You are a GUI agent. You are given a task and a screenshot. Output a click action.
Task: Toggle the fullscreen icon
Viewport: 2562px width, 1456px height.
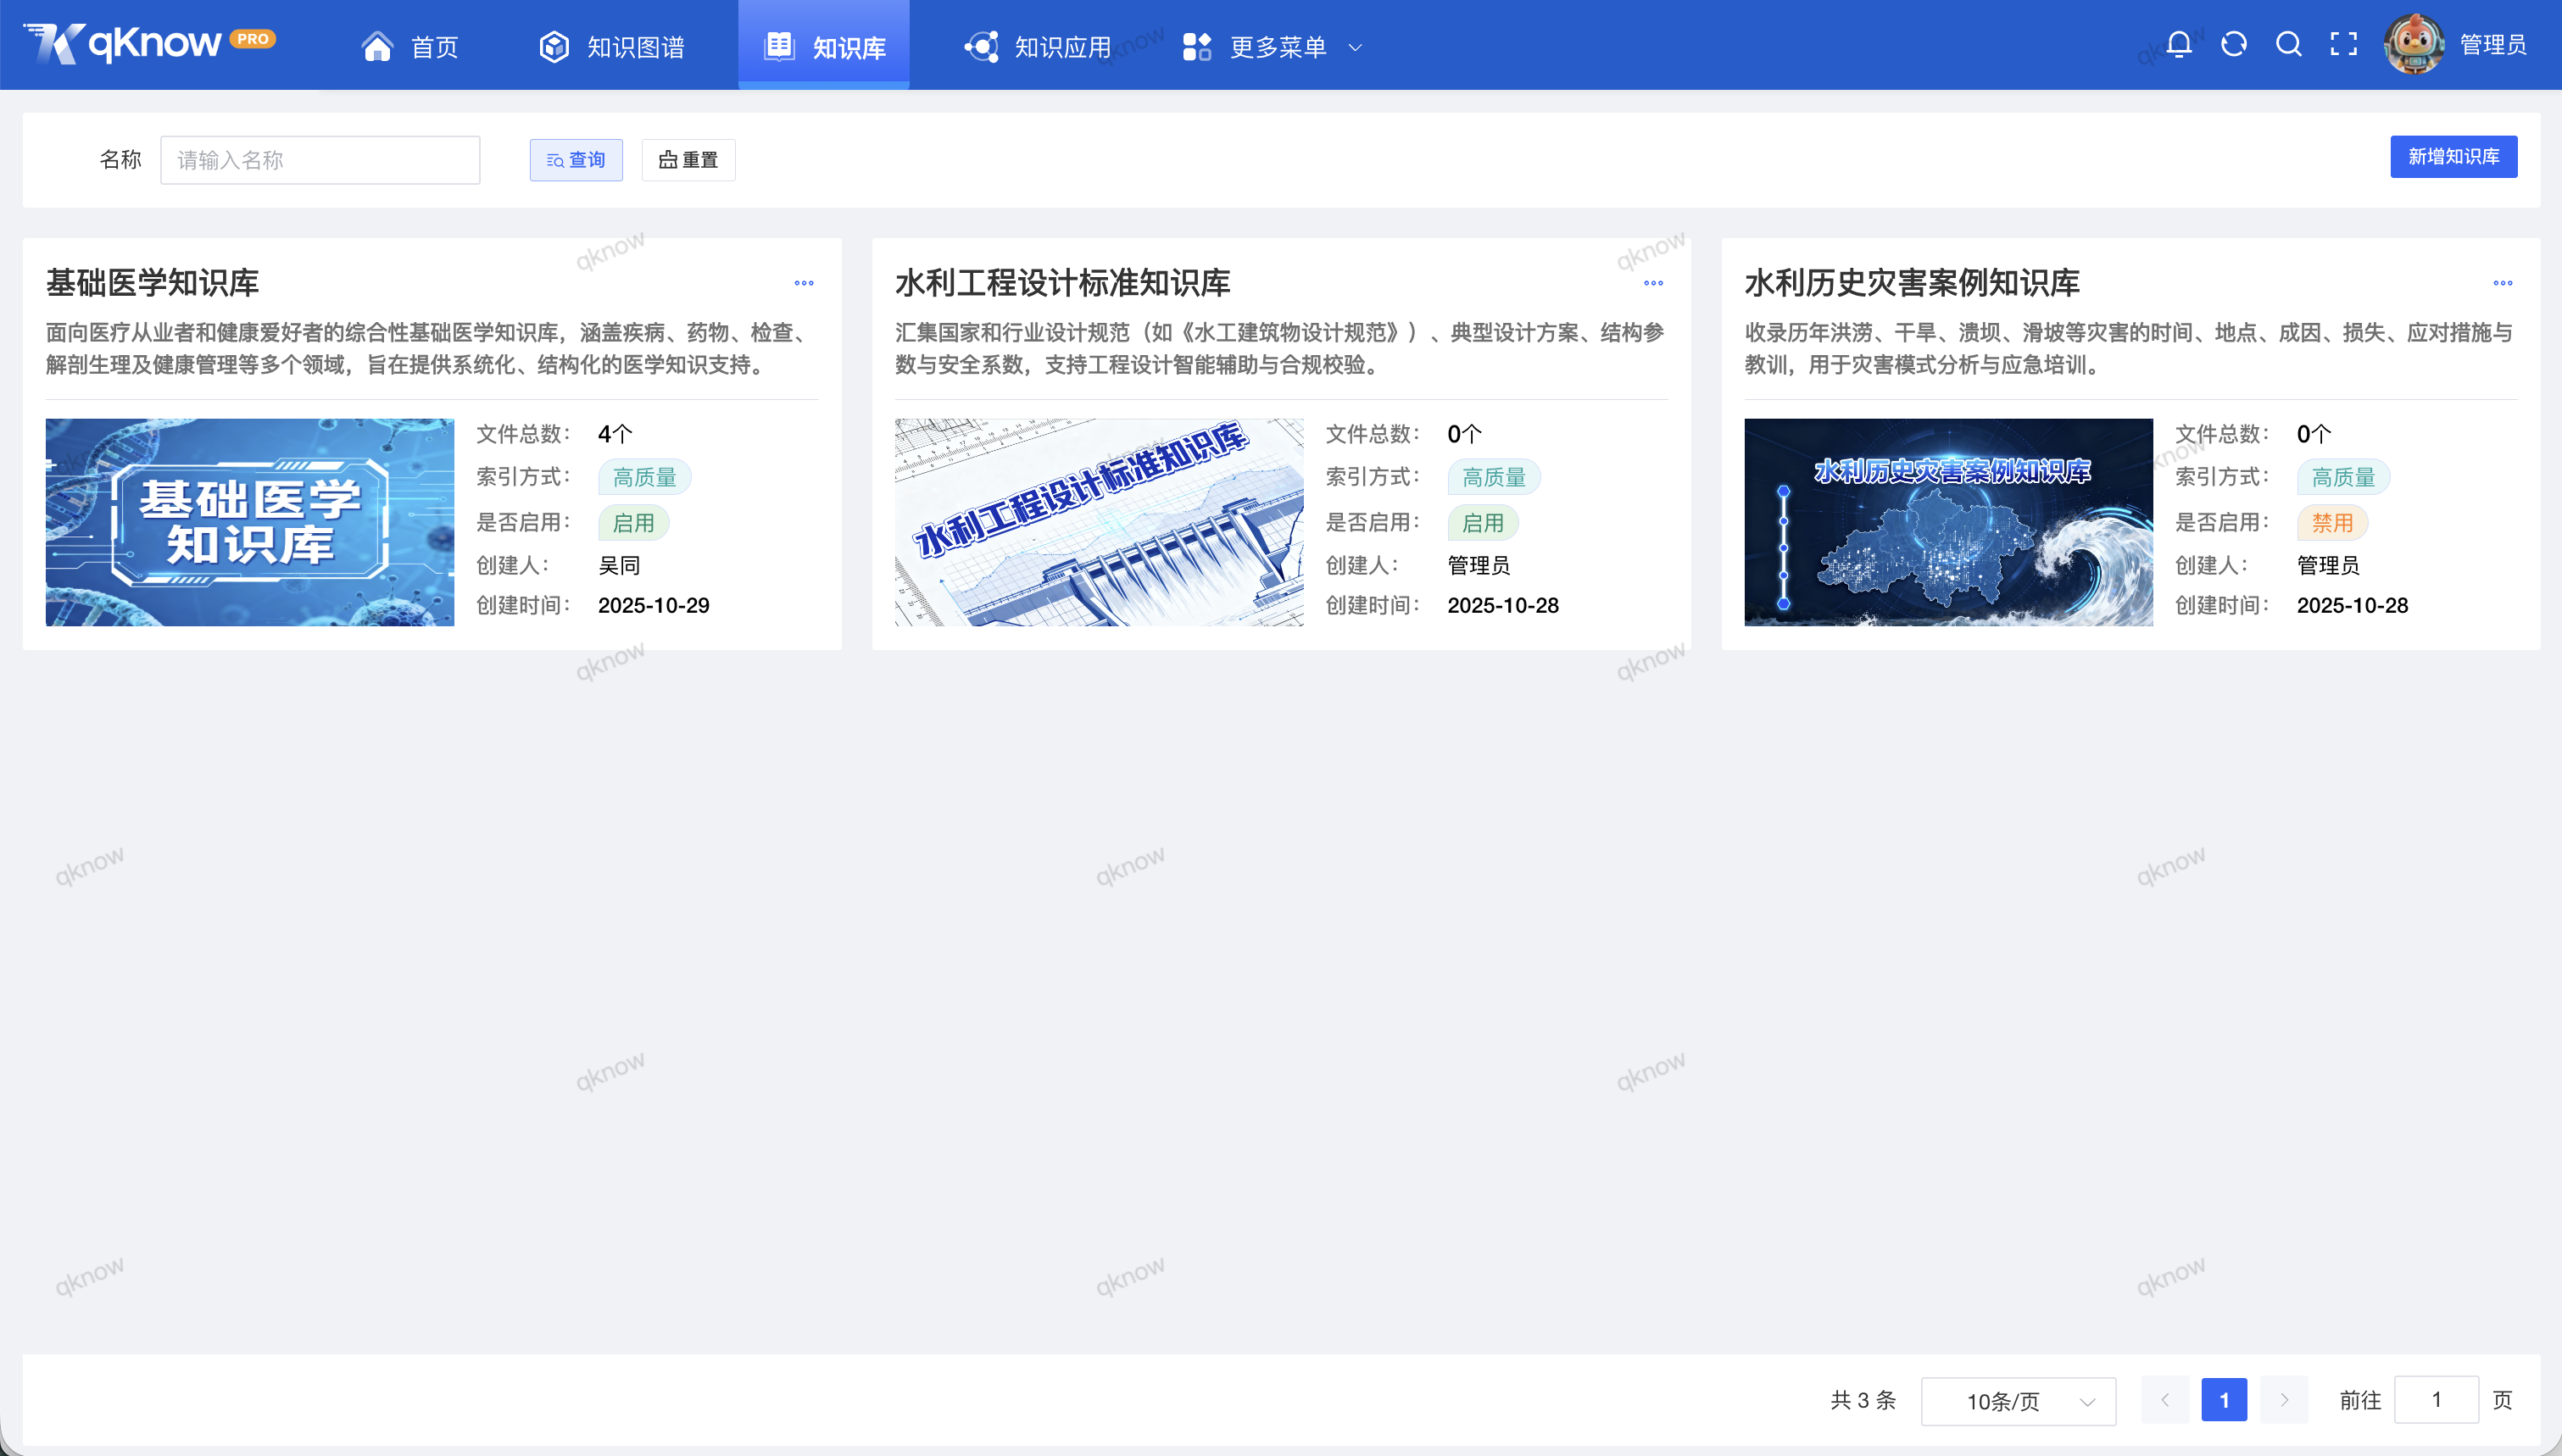(2343, 44)
